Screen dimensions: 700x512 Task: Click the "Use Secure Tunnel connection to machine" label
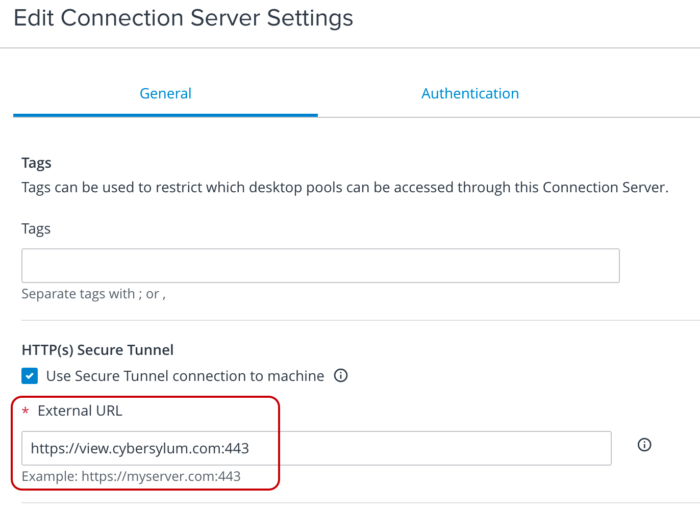click(x=185, y=376)
